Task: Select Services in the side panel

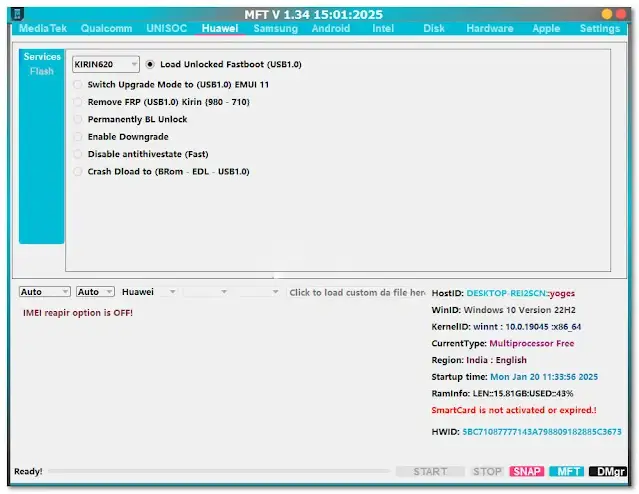Action: 42,57
